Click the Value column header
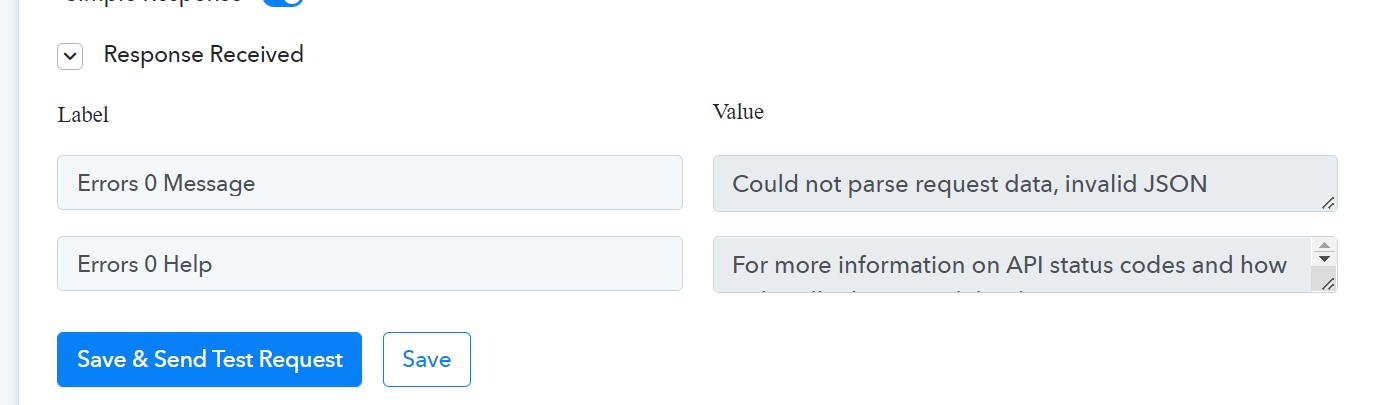Image resolution: width=1374 pixels, height=405 pixels. pyautogui.click(x=738, y=112)
